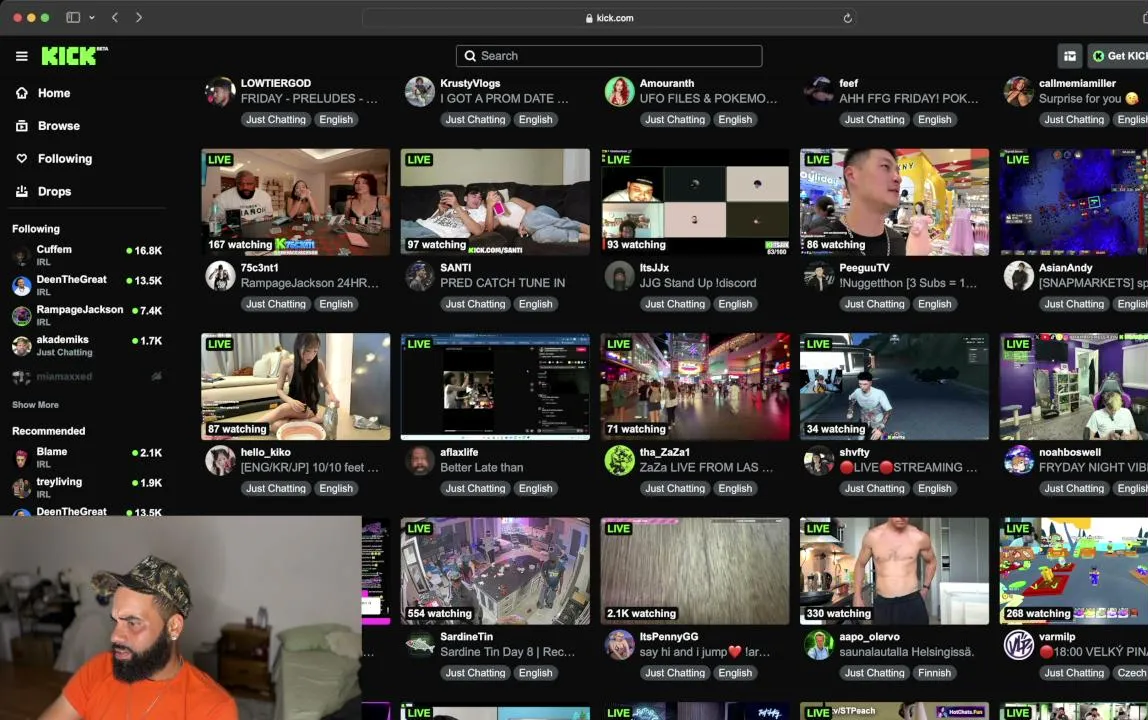Screen dimensions: 1148x720
Task: Focus the Search field
Action: [608, 56]
